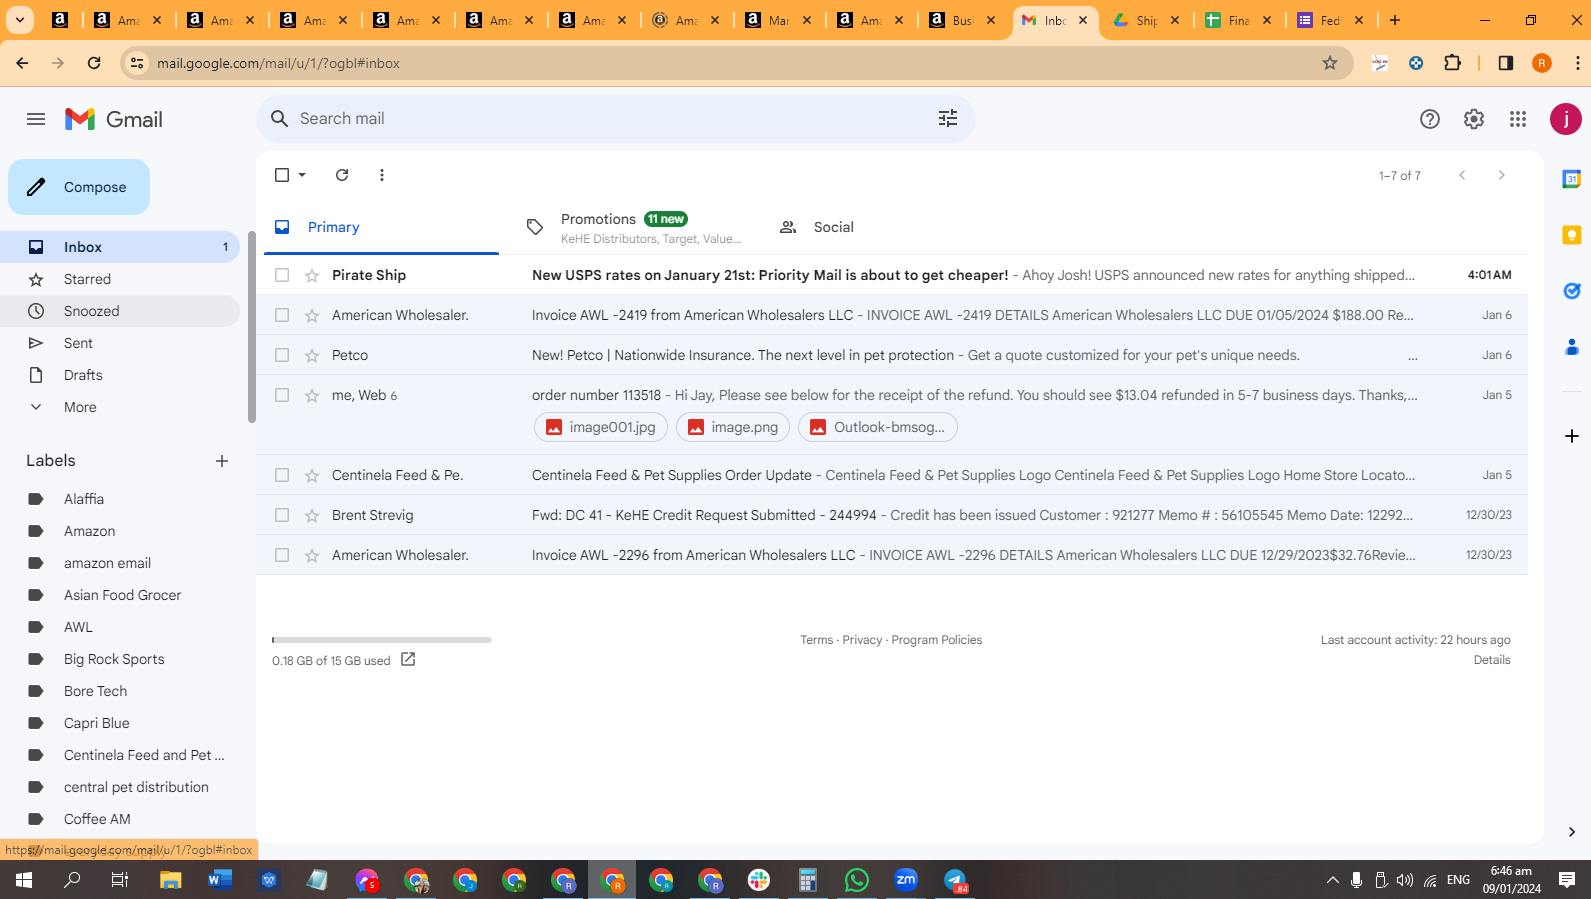Compose a new email
Screen dimensions: 1591x899
[79, 187]
